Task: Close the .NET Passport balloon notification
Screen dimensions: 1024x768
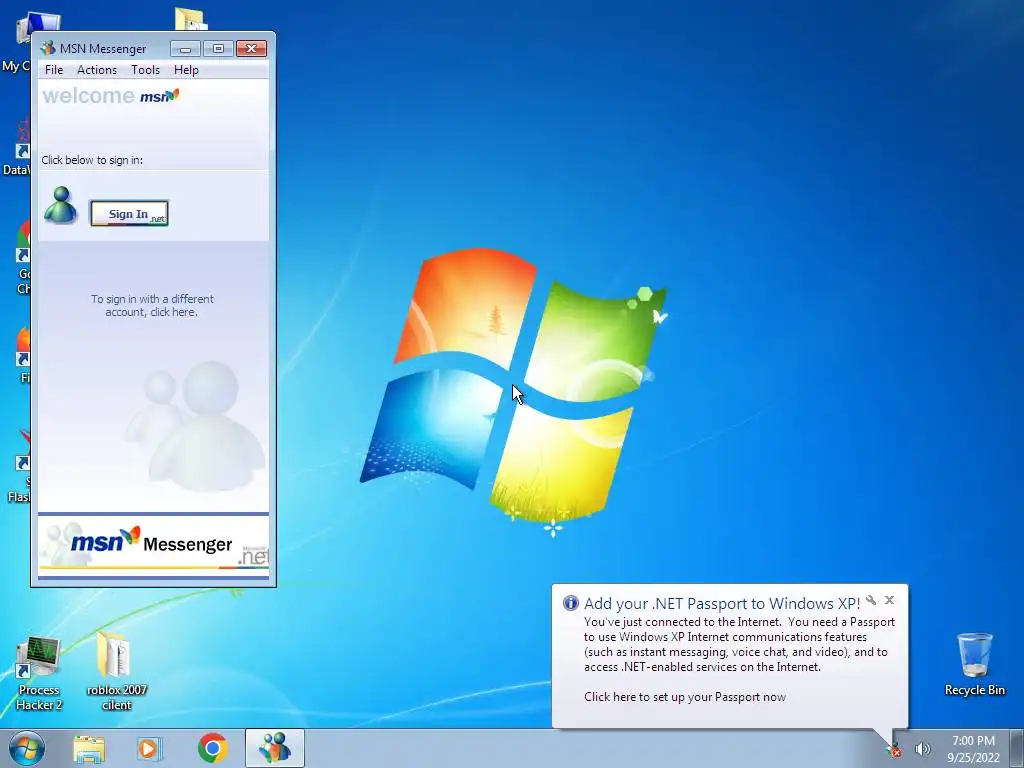Action: click(889, 600)
